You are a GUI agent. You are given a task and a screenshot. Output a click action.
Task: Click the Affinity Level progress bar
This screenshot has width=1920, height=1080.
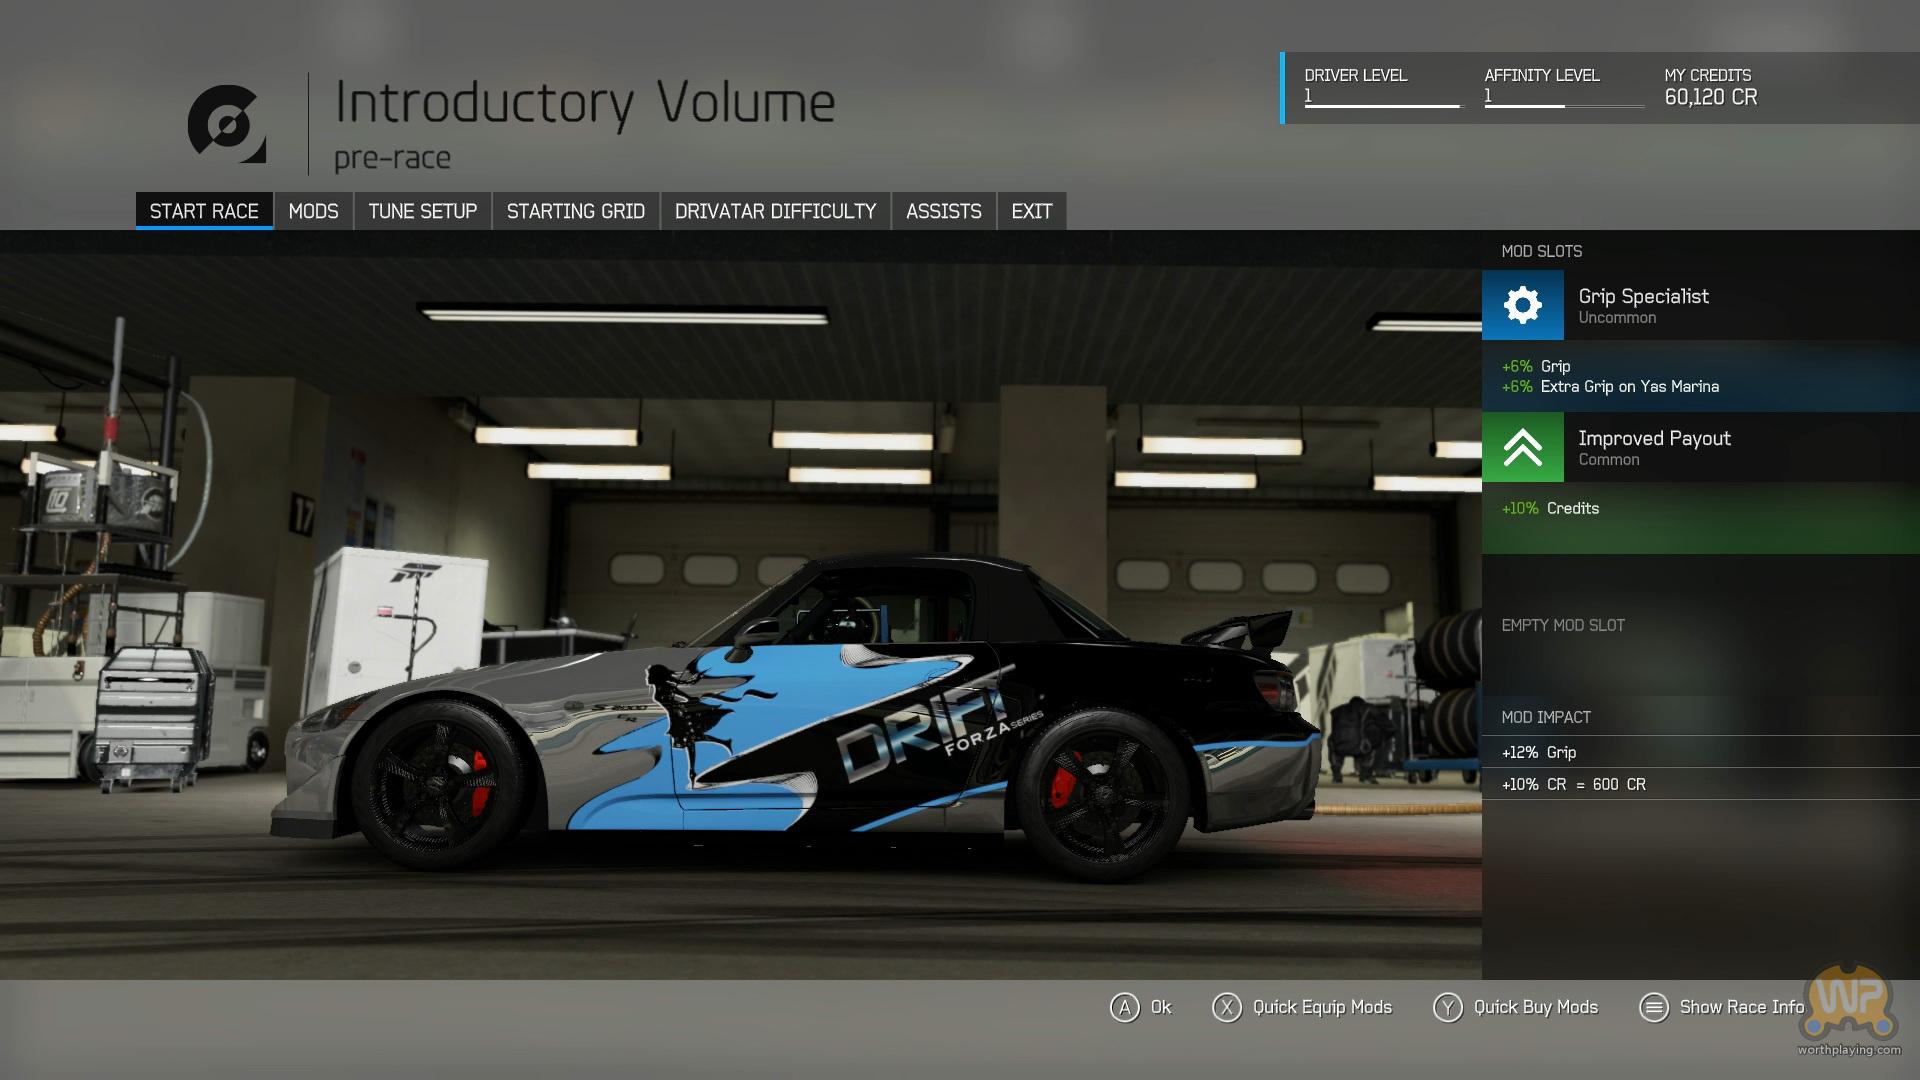tap(1563, 105)
